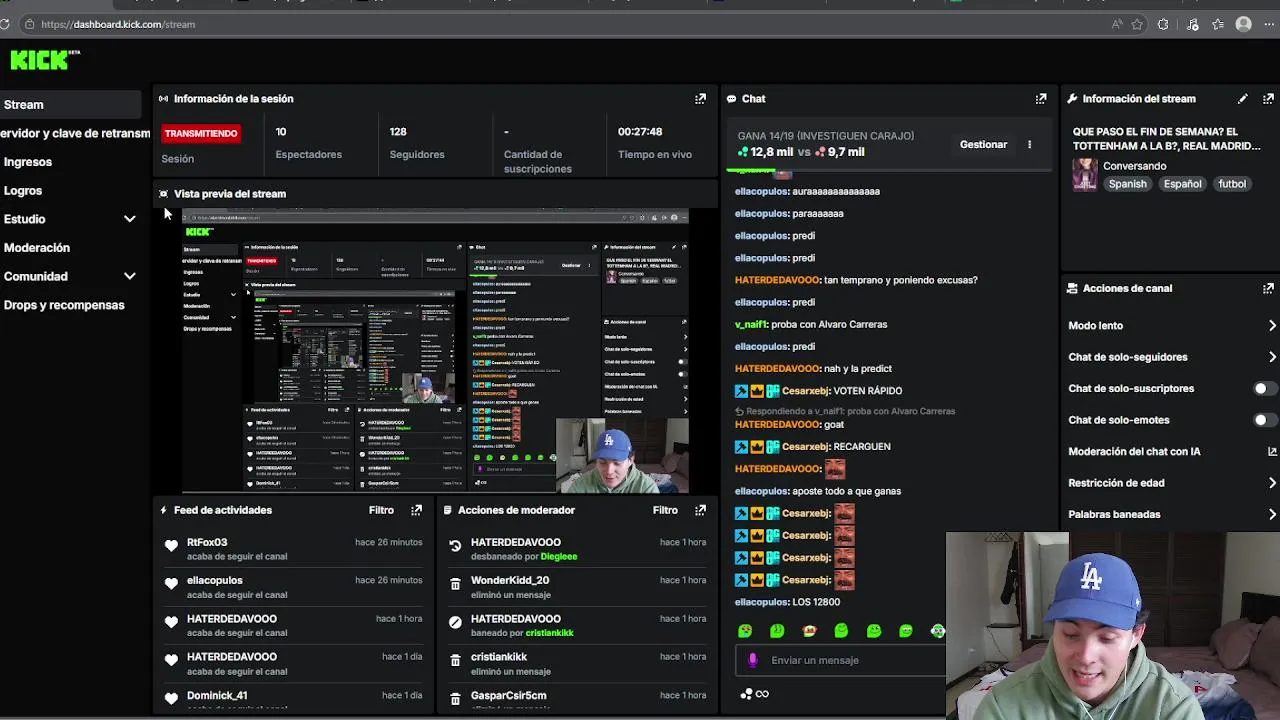
Task: Click cristiankikk eliminó un mensaje row
Action: pyautogui.click(x=579, y=664)
